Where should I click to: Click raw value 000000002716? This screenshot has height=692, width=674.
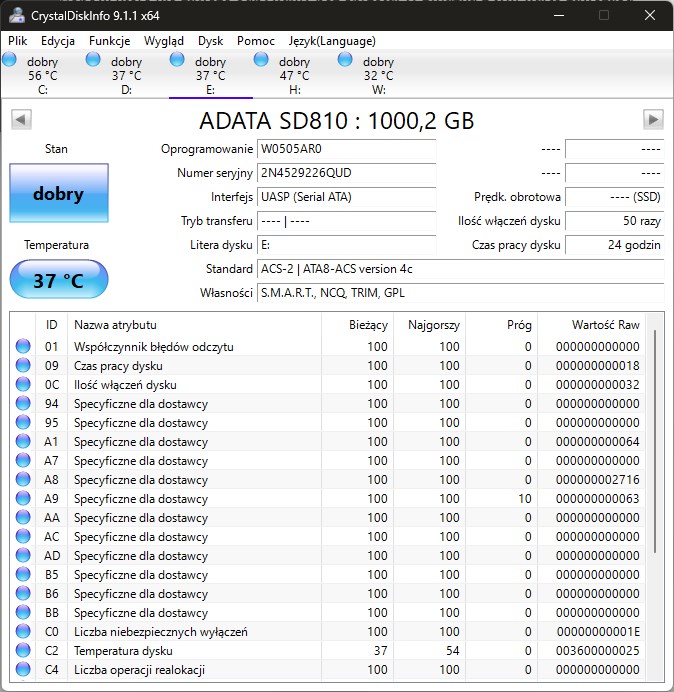(x=598, y=479)
